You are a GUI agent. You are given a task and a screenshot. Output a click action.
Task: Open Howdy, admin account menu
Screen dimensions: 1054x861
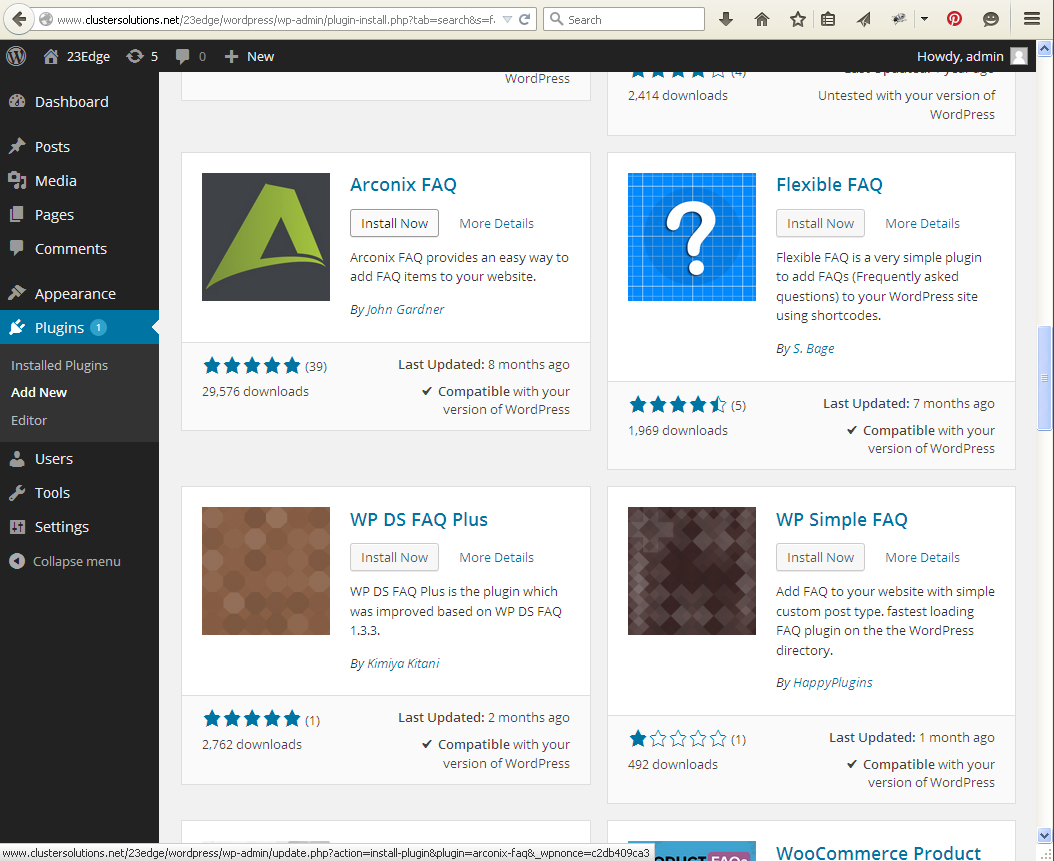click(x=960, y=56)
